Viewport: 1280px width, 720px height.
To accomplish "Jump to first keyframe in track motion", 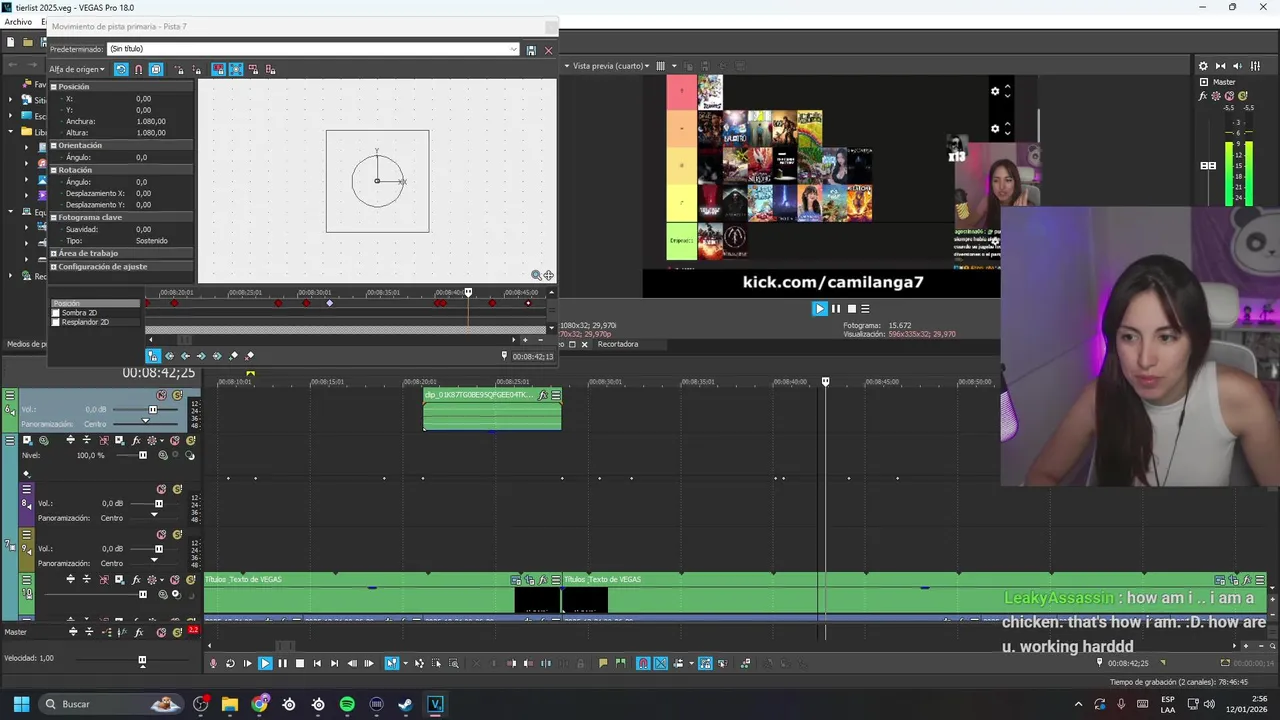I will click(169, 356).
